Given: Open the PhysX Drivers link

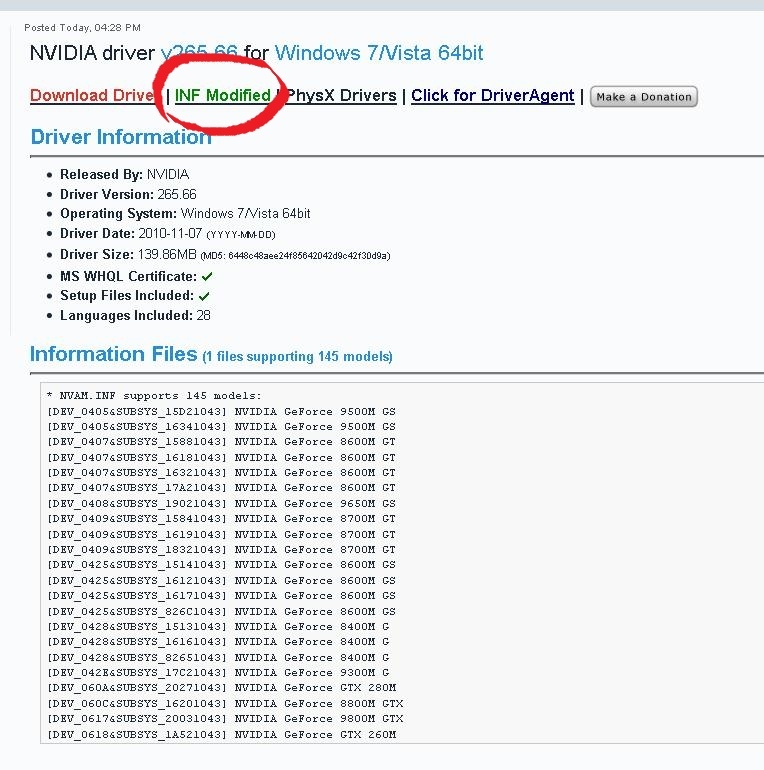Looking at the screenshot, I should tap(342, 96).
